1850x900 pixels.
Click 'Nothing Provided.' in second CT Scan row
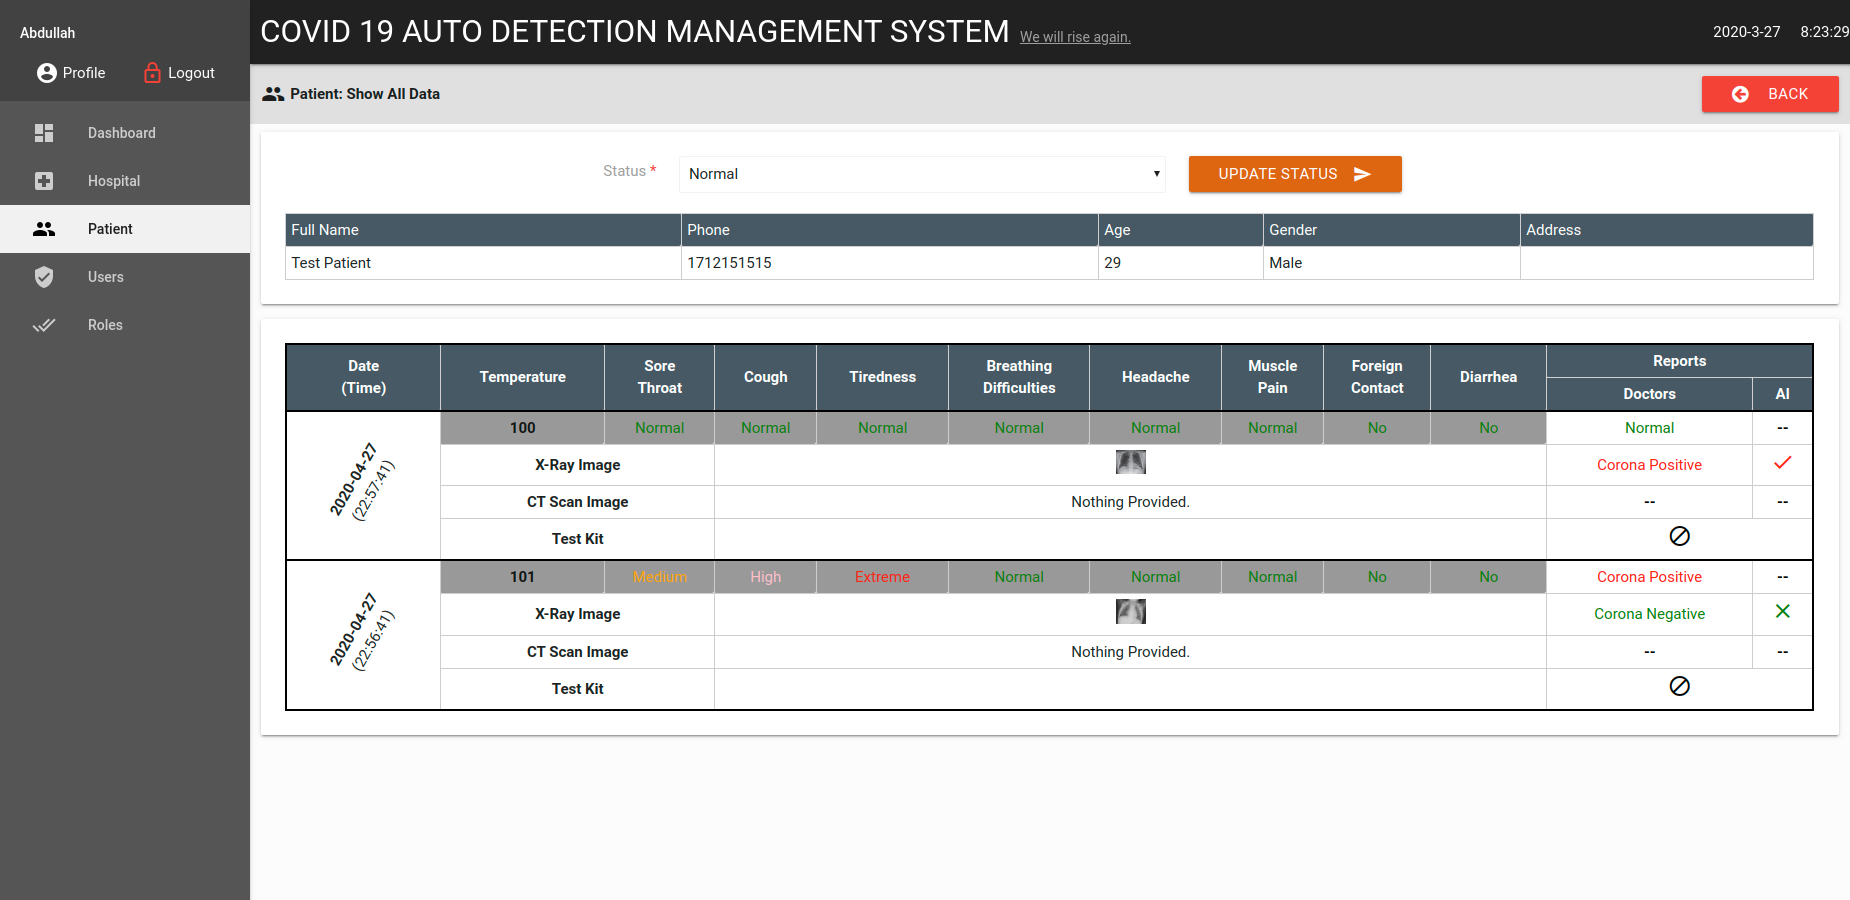point(1130,652)
